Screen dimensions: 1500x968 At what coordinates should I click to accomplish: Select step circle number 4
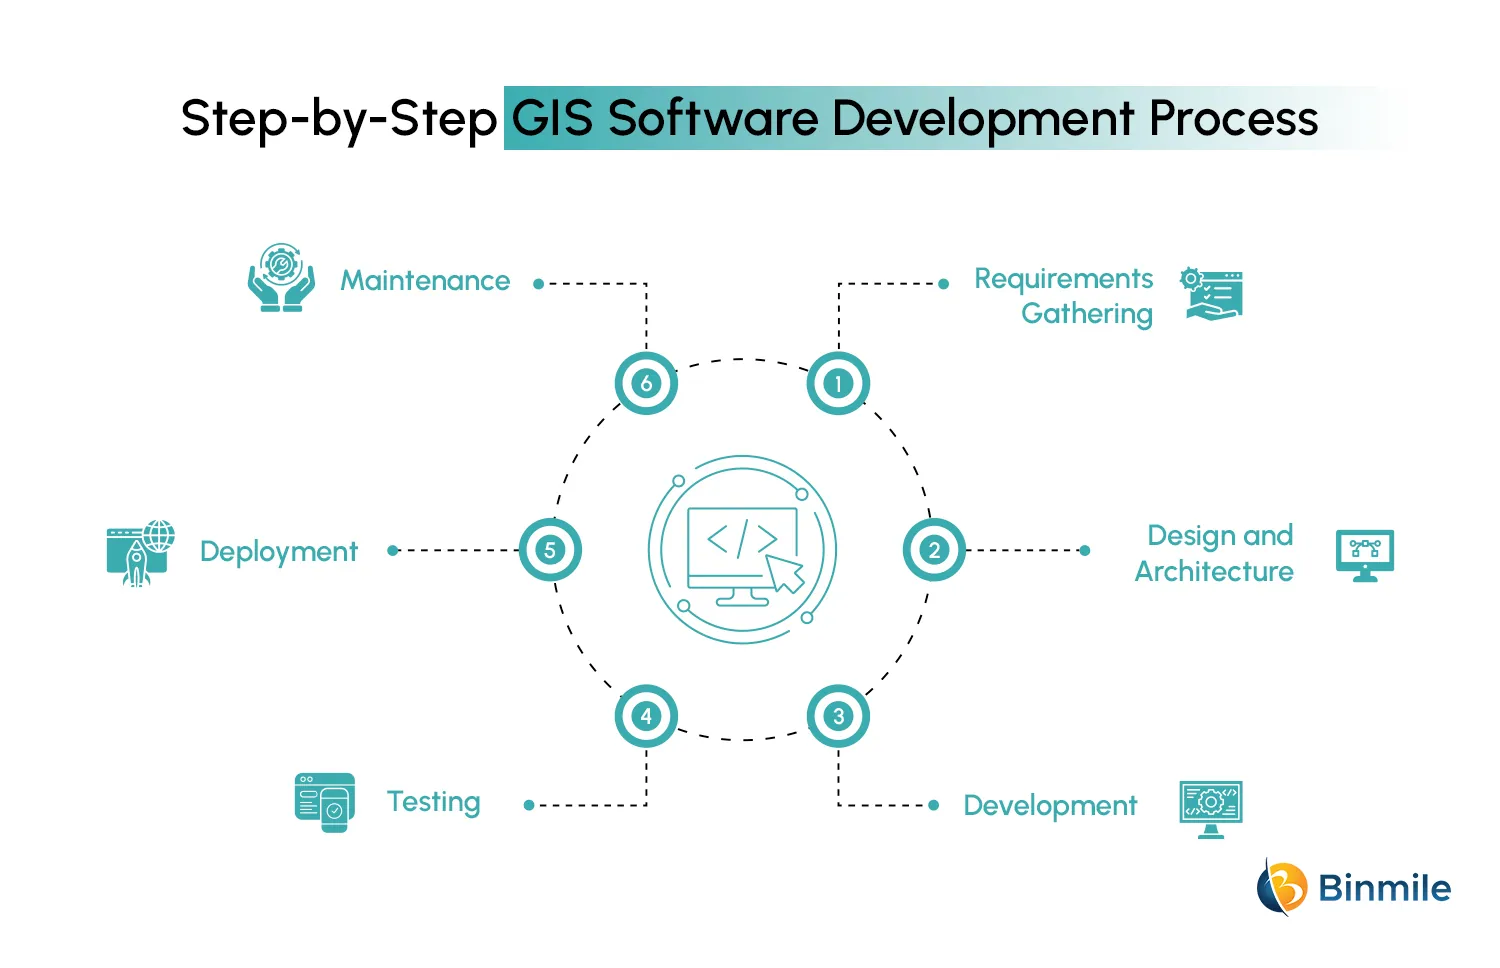[646, 716]
